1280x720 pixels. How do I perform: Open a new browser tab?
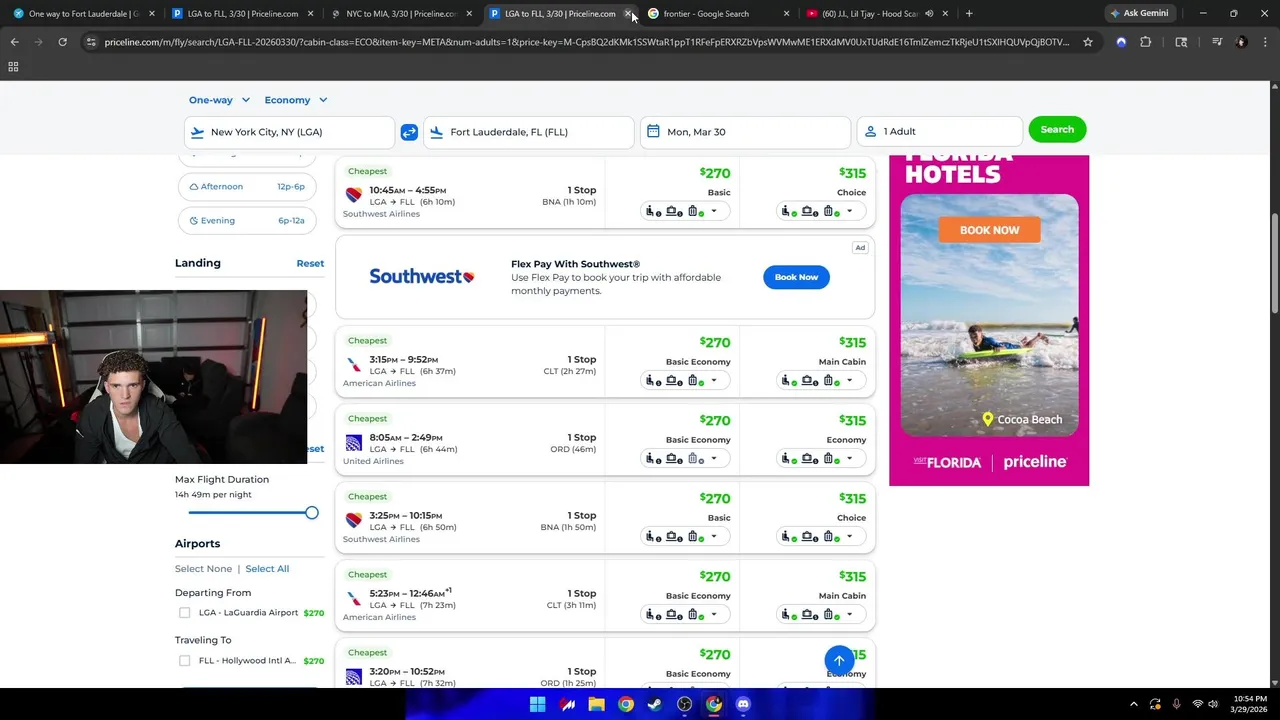[969, 14]
